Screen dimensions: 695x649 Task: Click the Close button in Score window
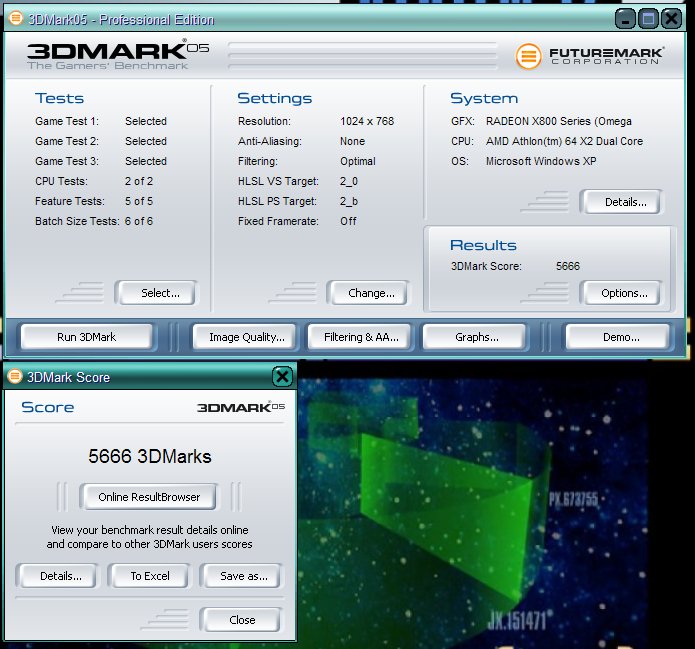coord(241,619)
